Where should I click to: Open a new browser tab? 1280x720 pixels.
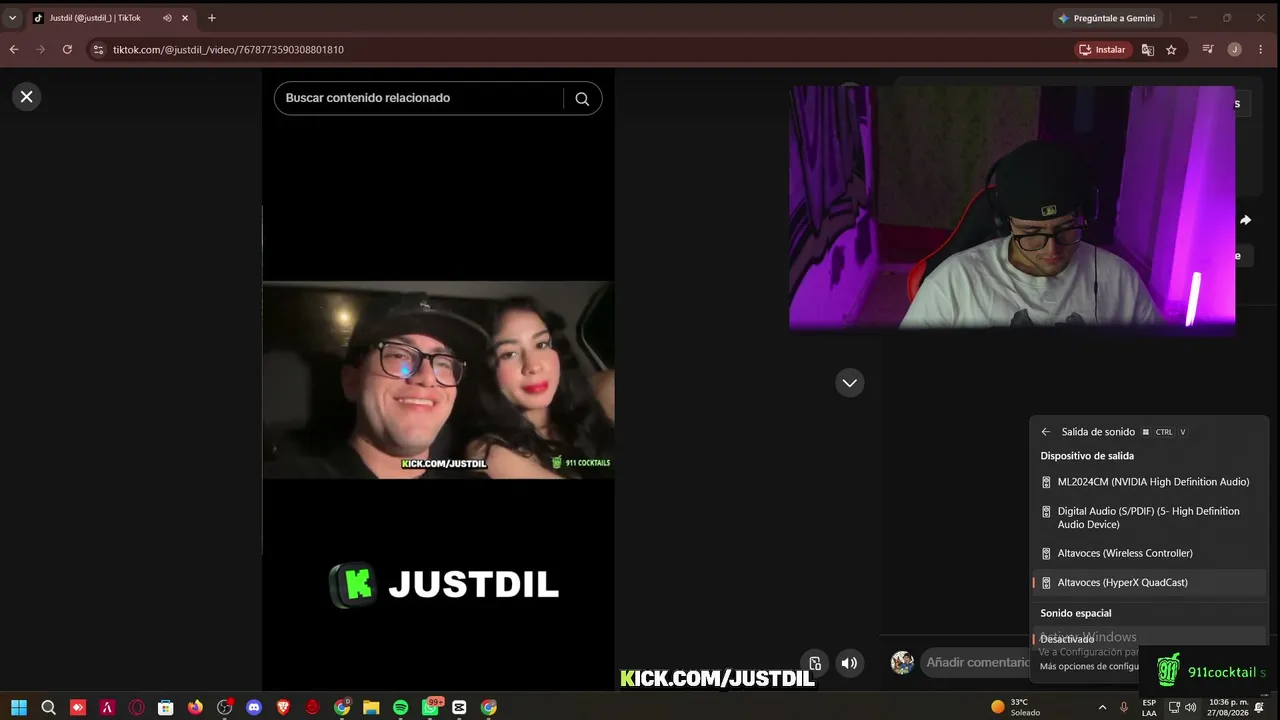tap(211, 18)
